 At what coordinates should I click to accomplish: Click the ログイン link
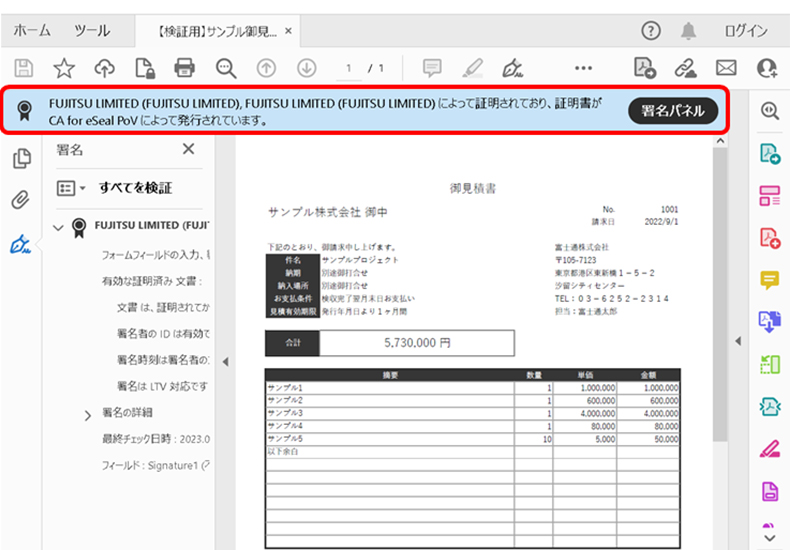746,31
